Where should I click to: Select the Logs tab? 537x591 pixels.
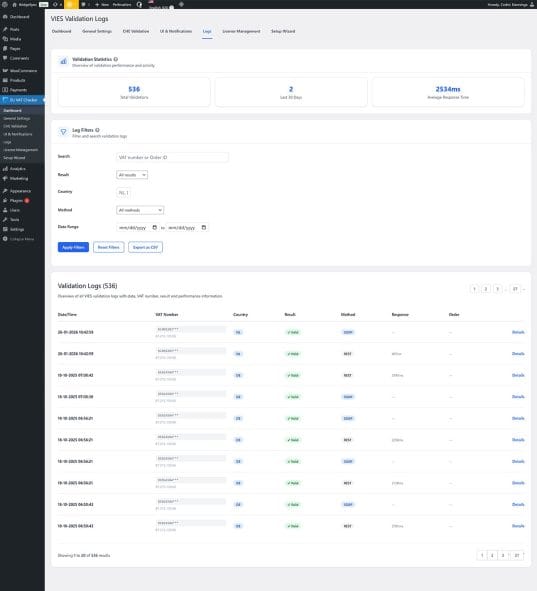(x=207, y=31)
